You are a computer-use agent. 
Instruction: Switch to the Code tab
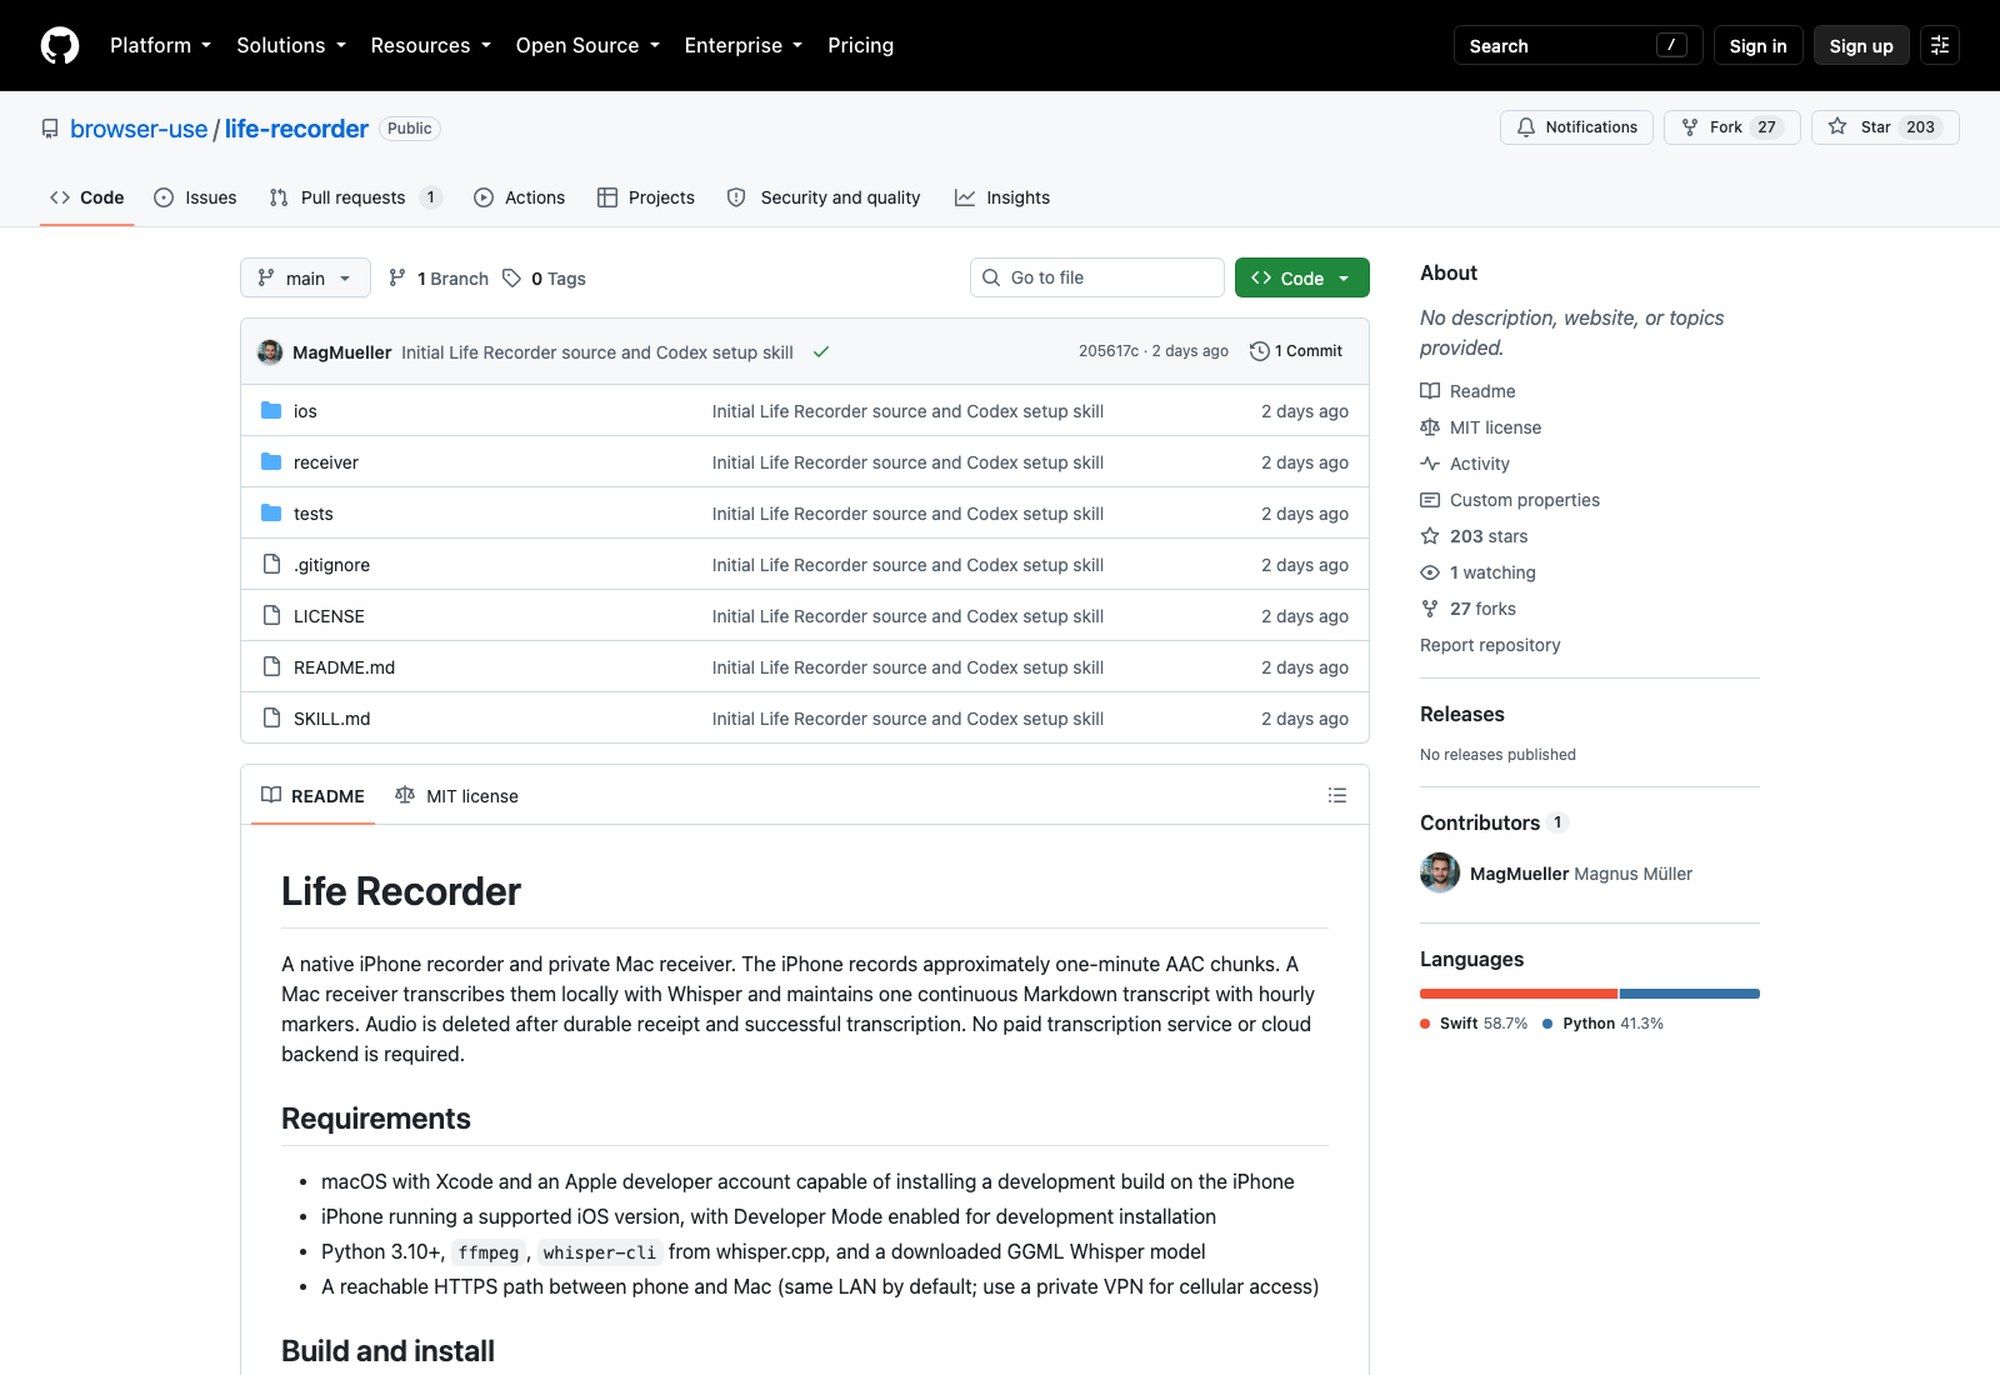point(87,198)
